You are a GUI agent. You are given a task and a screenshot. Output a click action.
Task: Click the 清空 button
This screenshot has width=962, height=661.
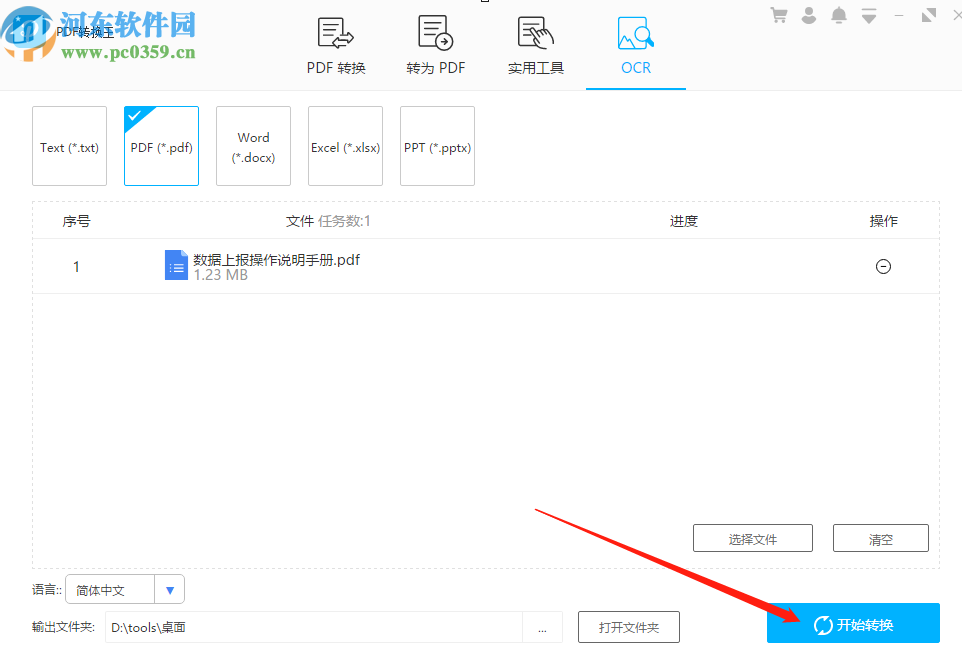[x=880, y=538]
